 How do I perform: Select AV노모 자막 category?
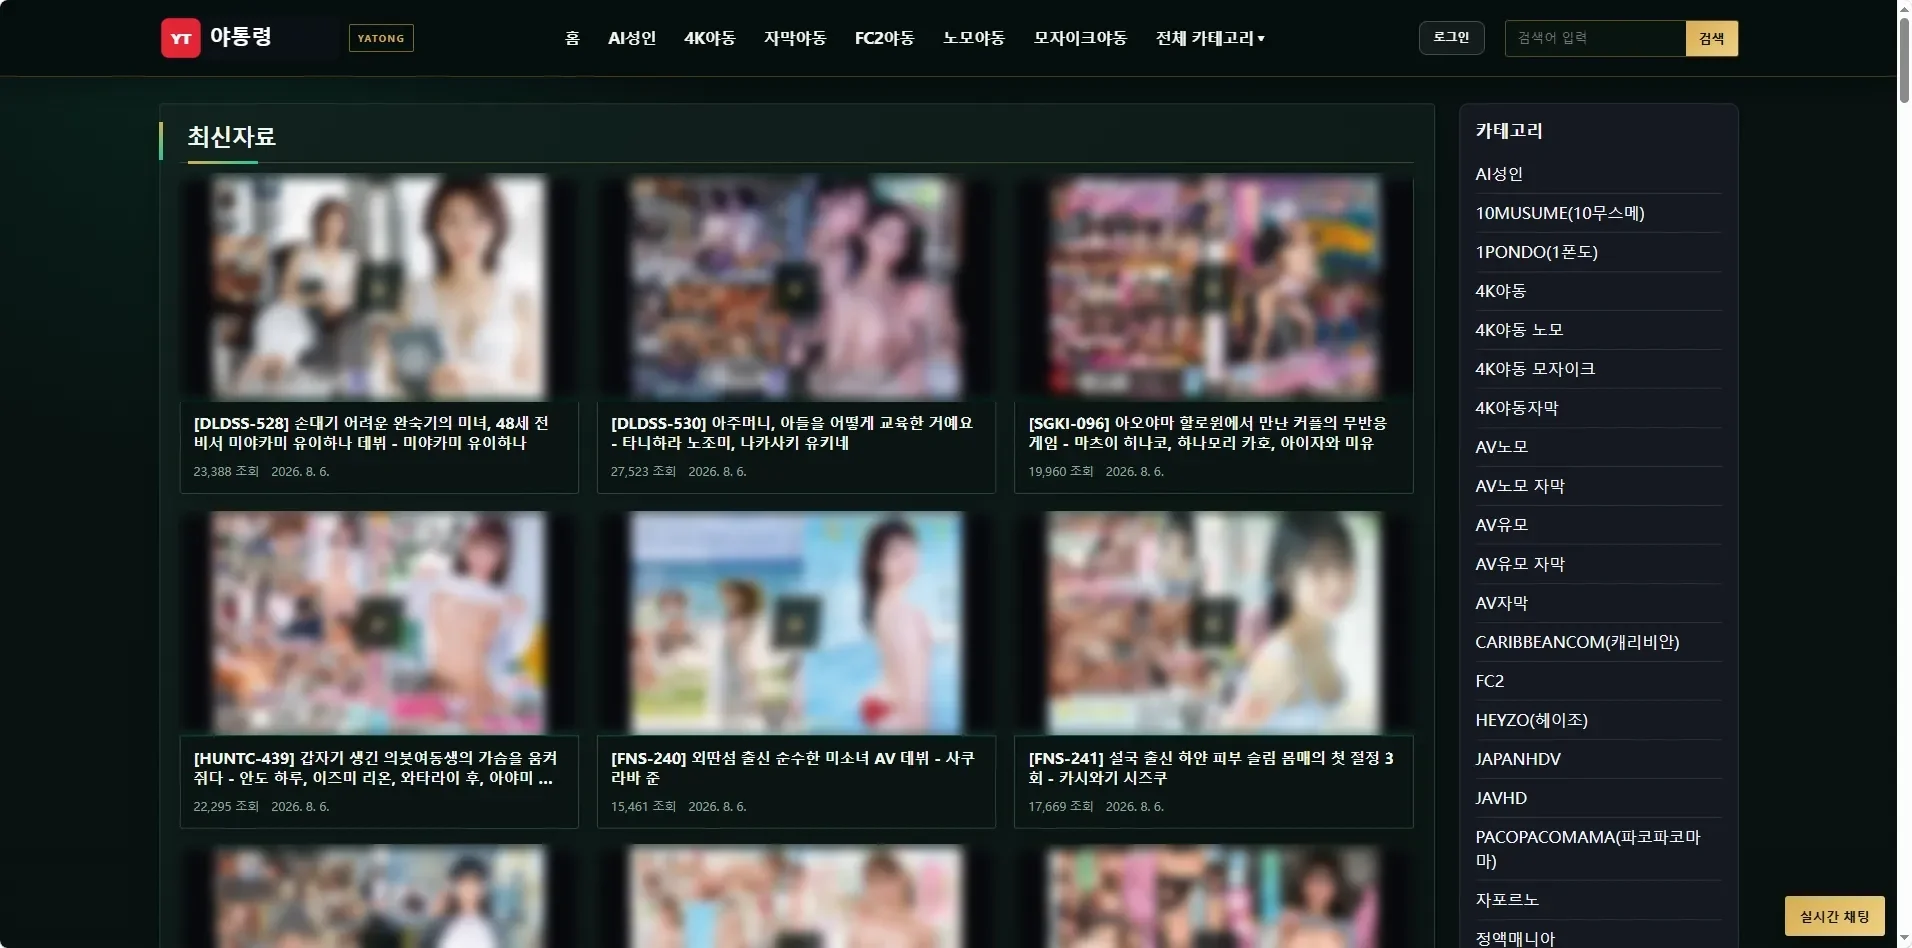pos(1520,486)
